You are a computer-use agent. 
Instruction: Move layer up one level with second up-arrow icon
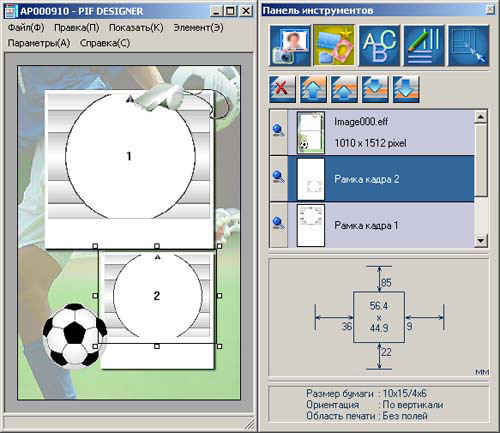(344, 89)
